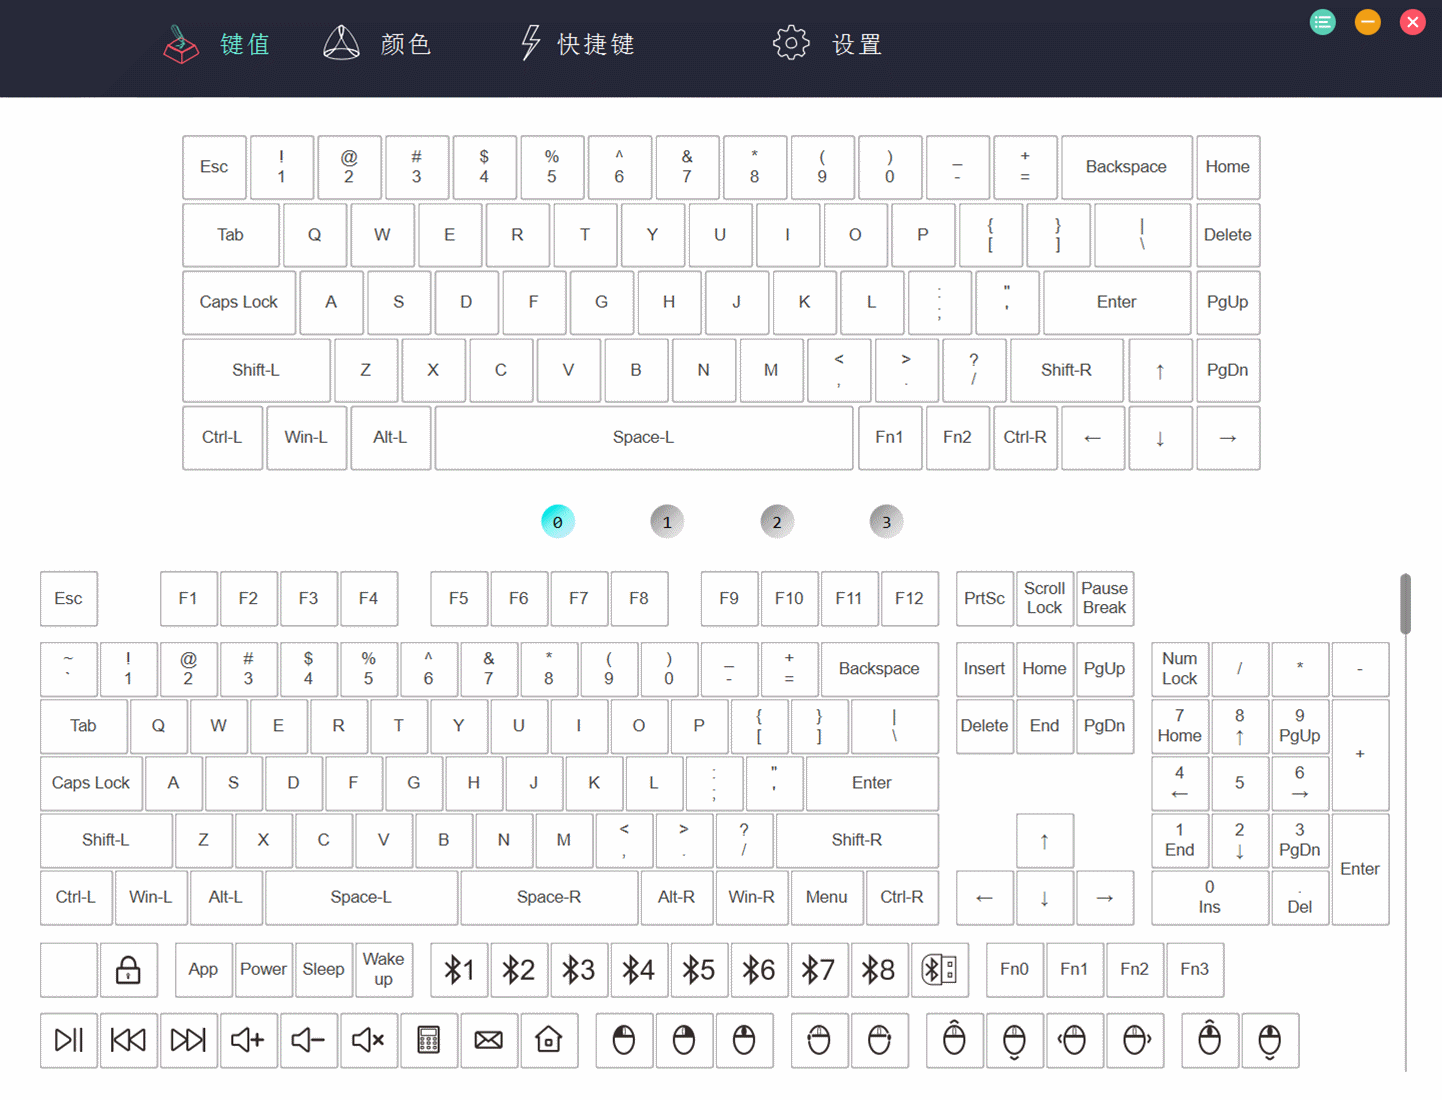Switch to the 快捷键 shortcuts tab

577,44
